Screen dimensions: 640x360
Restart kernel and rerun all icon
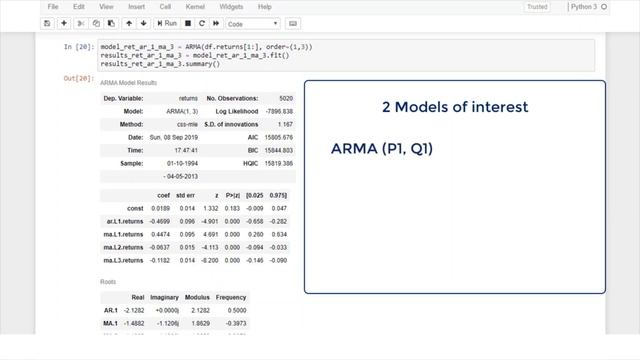click(x=216, y=24)
